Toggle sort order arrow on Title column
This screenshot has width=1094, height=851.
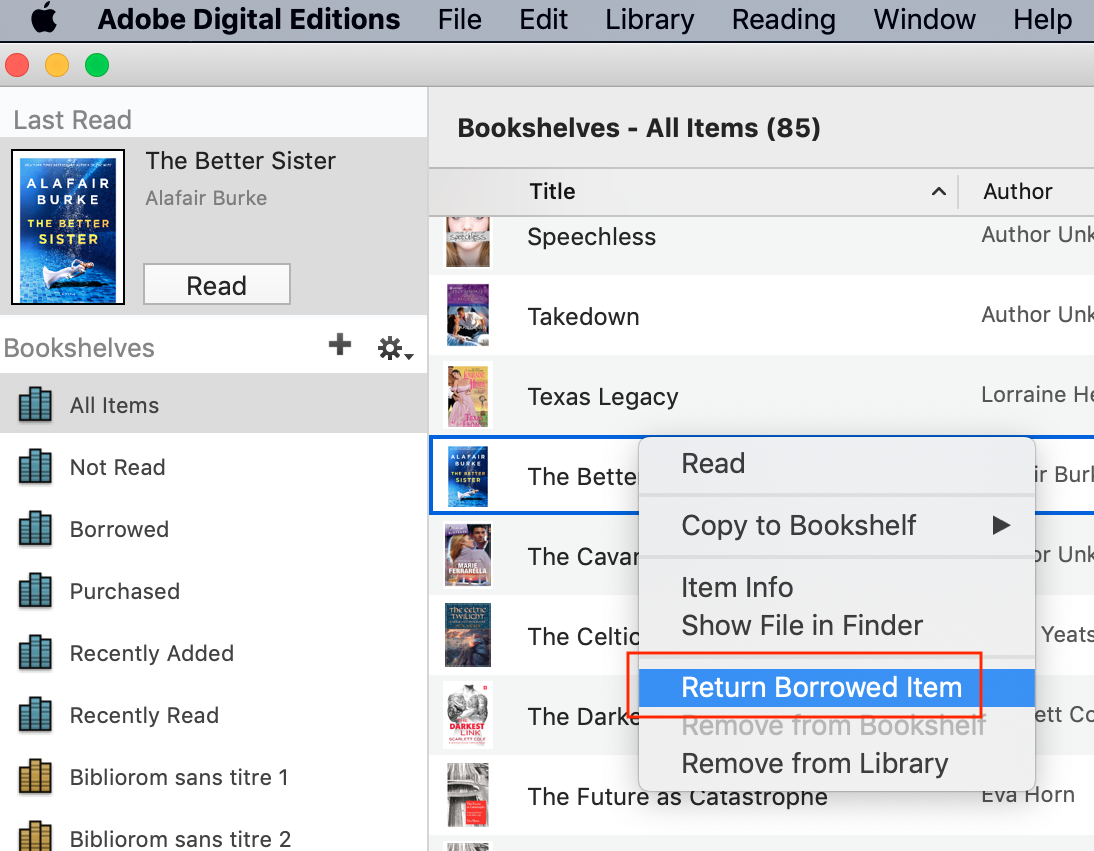937,192
